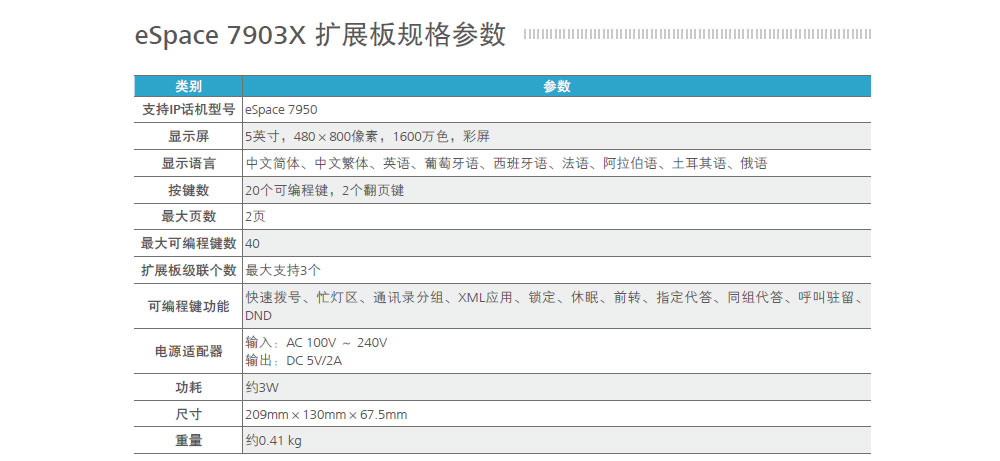The width and height of the screenshot is (1000, 461).
Task: Select the 类别 column header
Action: [188, 86]
